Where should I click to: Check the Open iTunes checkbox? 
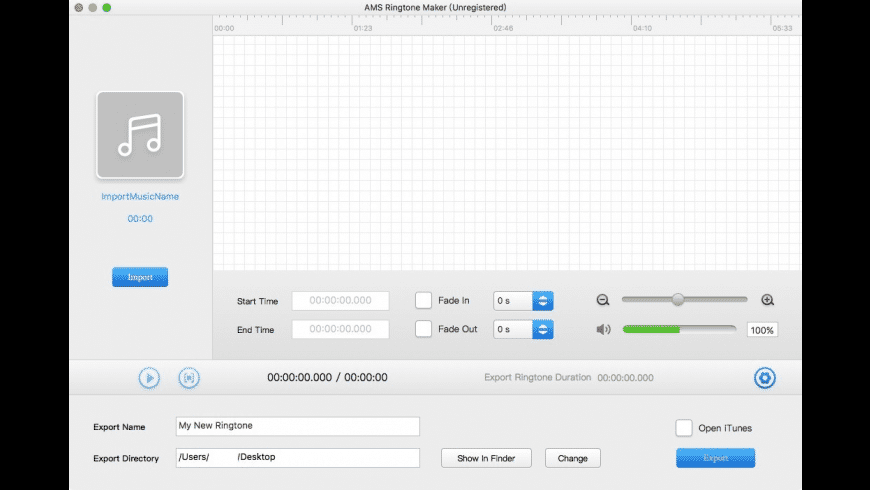click(x=684, y=428)
